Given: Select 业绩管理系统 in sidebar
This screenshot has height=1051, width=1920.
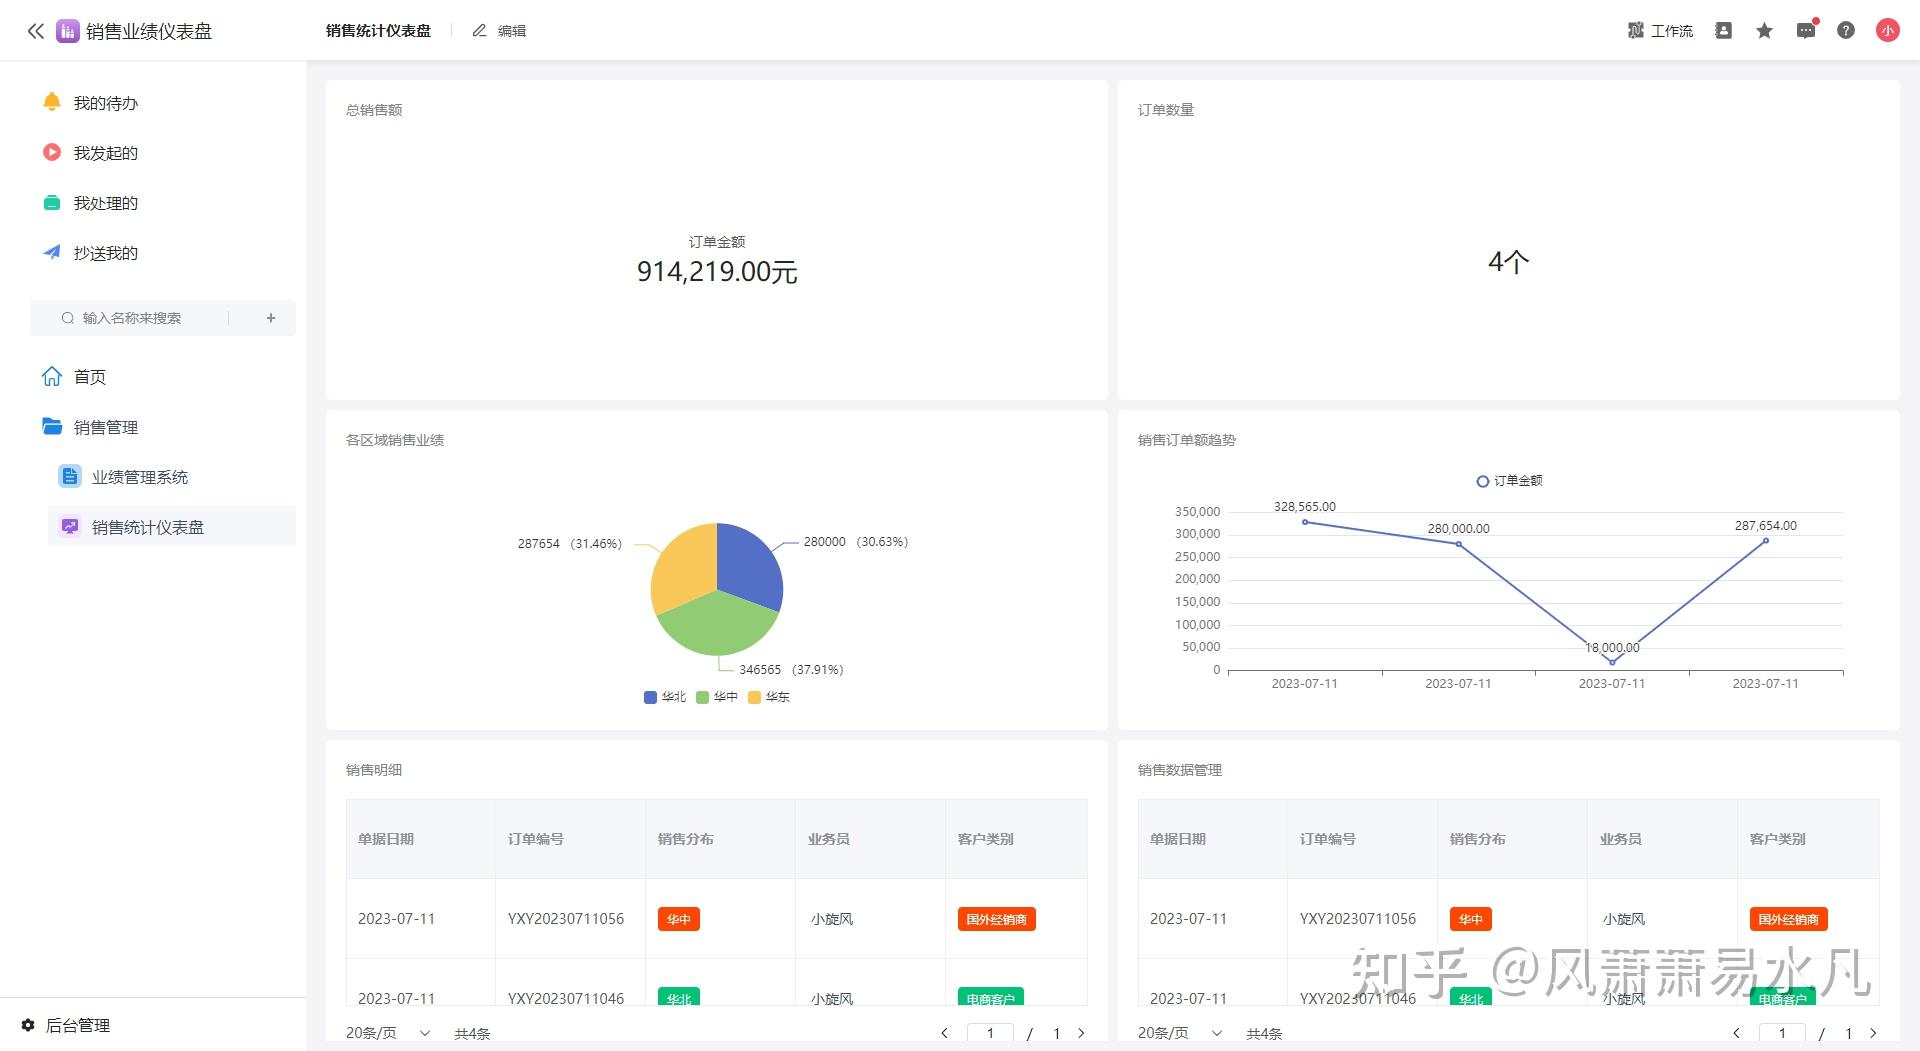Looking at the screenshot, I should (140, 477).
